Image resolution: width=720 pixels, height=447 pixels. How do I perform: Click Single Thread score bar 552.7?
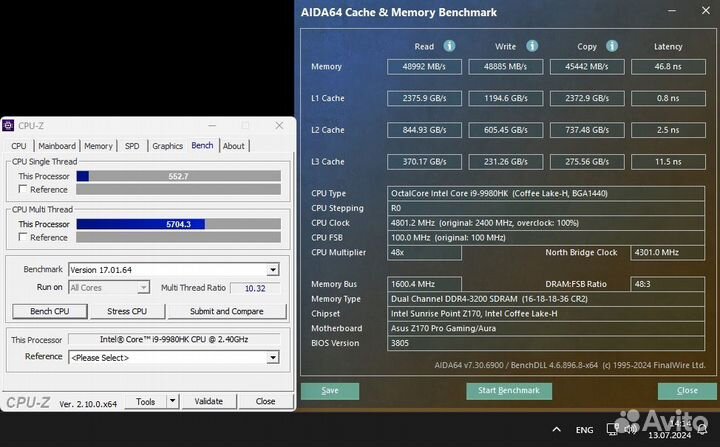click(178, 176)
